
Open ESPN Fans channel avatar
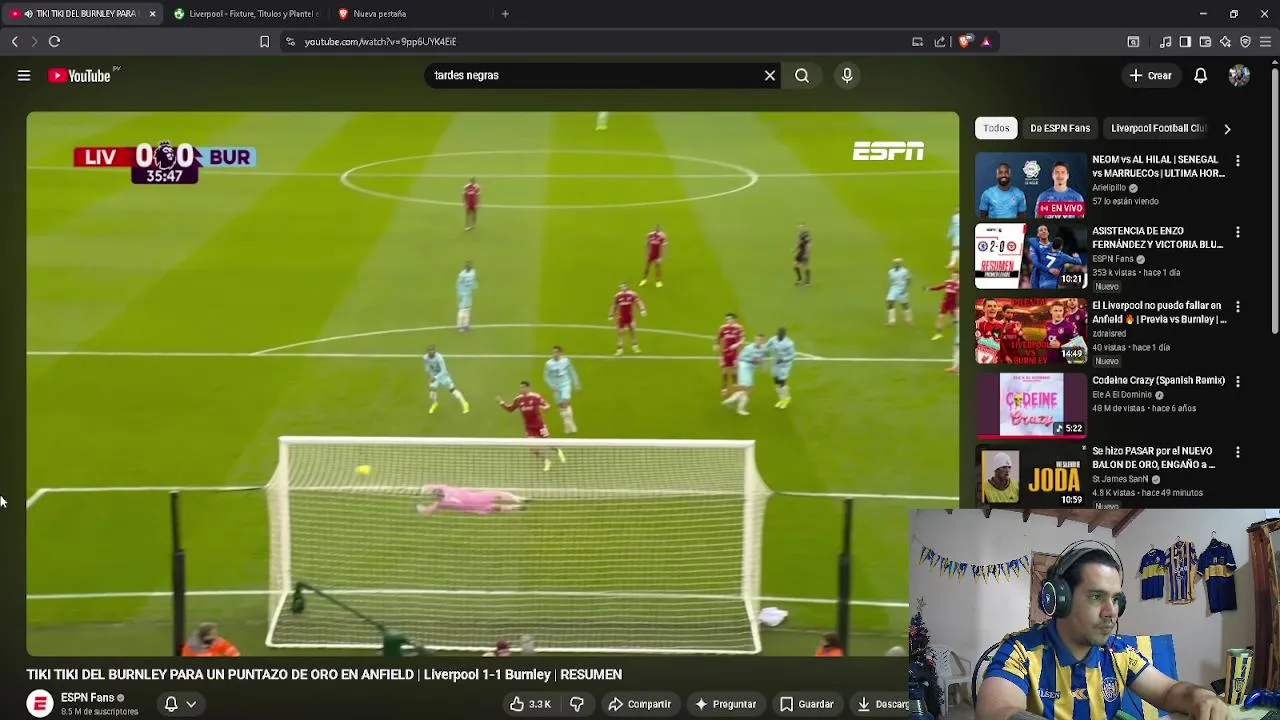pyautogui.click(x=40, y=704)
